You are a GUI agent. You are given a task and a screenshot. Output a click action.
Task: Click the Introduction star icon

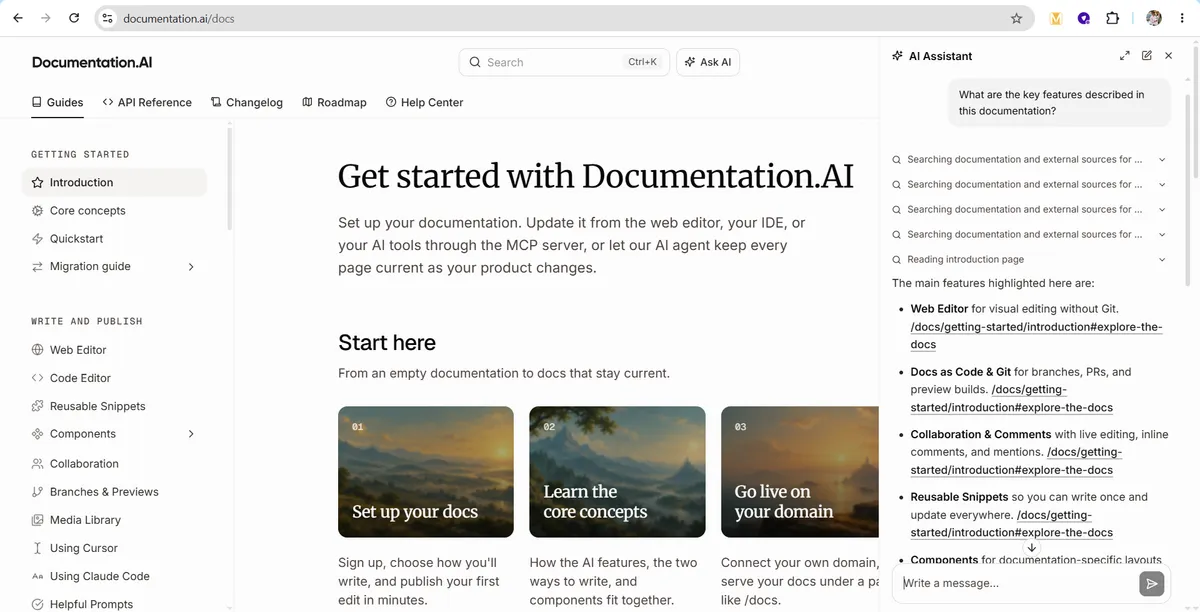point(38,183)
